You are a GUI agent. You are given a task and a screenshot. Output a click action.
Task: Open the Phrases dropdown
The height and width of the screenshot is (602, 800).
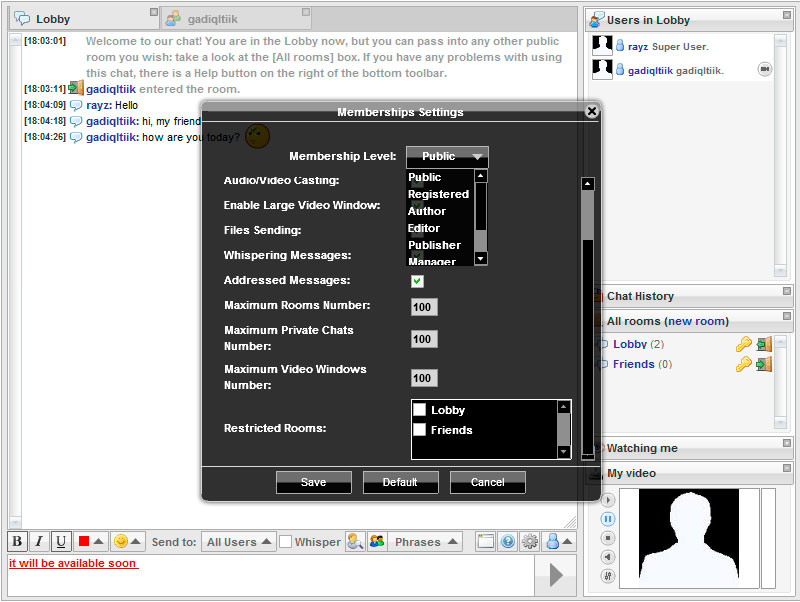coord(425,542)
